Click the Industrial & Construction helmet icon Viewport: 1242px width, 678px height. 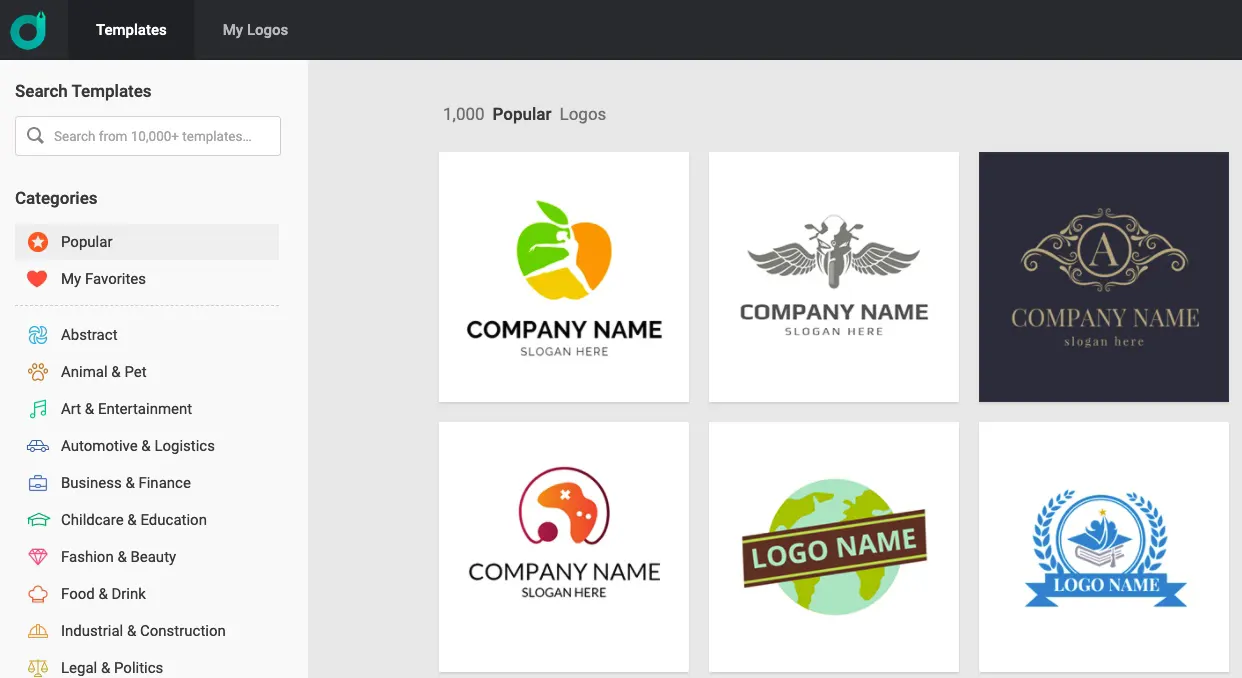(x=38, y=631)
